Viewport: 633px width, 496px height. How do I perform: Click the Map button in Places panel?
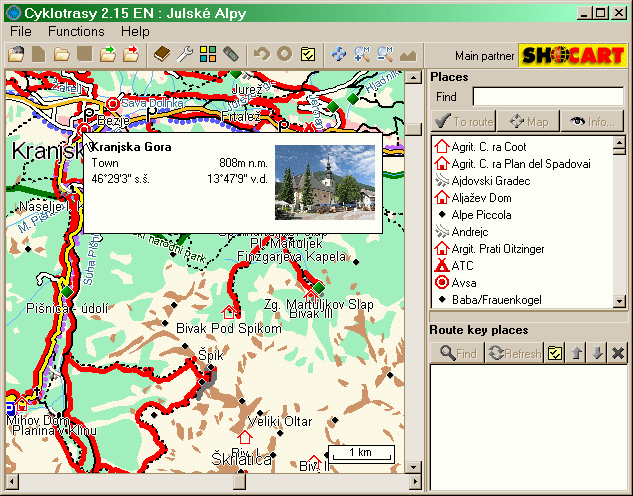(x=529, y=122)
